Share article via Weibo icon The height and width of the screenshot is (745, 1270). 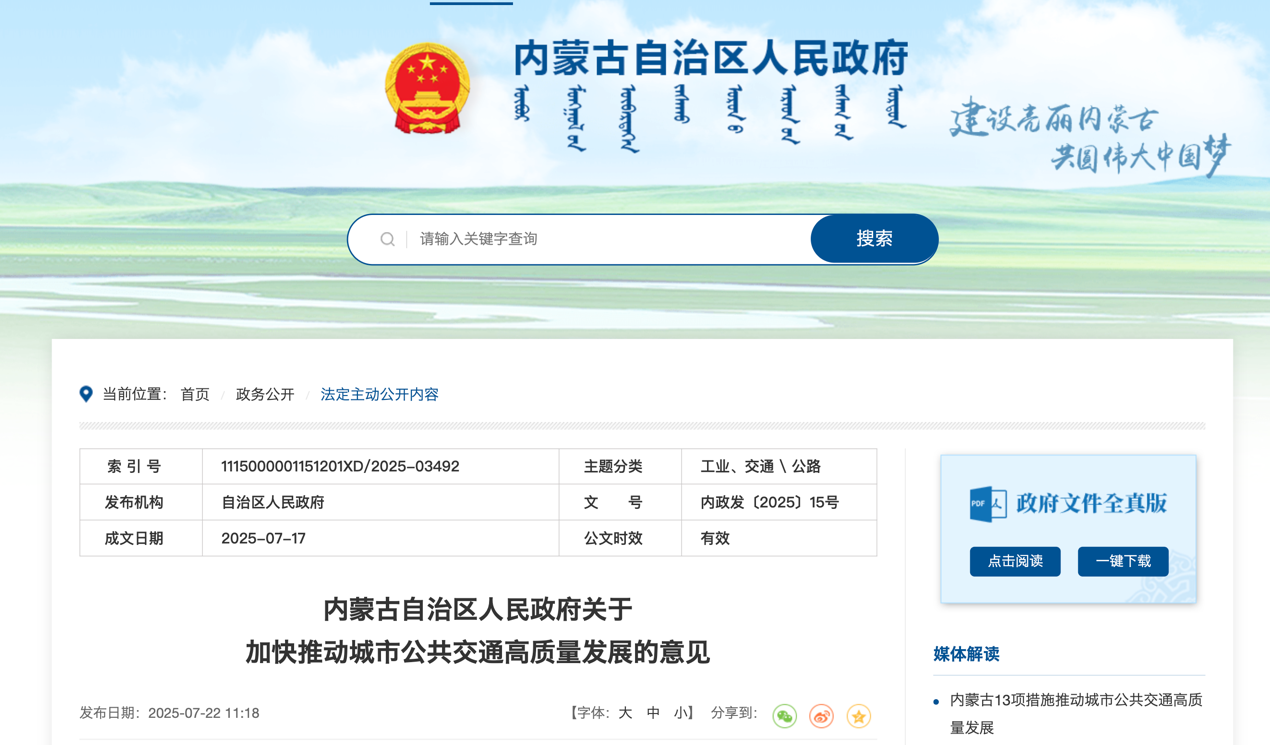(x=821, y=716)
